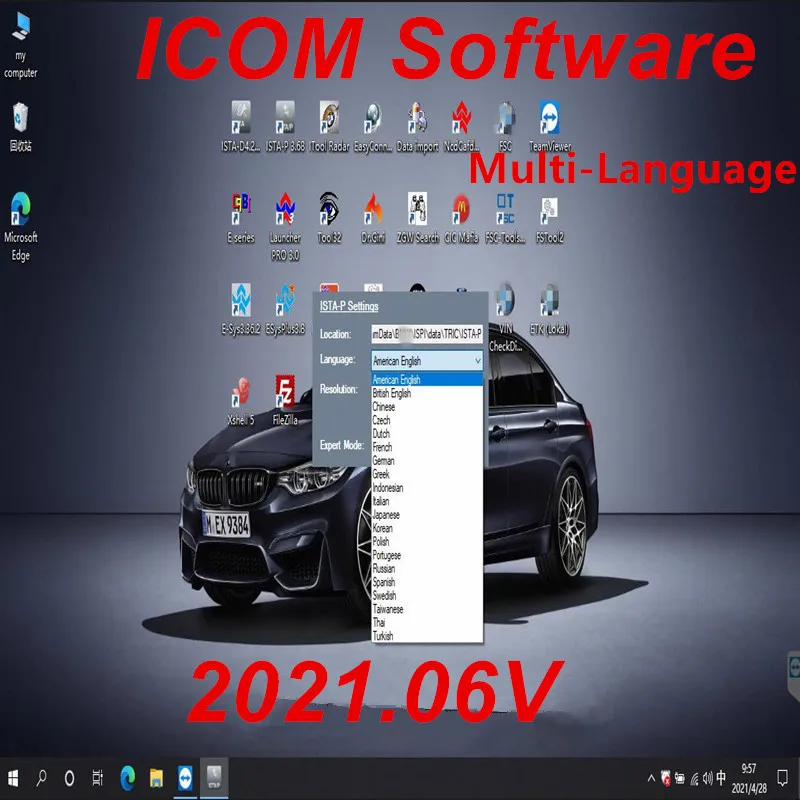Launch the NcdCafd tool icon
Screen dimensions: 800x800
[461, 126]
